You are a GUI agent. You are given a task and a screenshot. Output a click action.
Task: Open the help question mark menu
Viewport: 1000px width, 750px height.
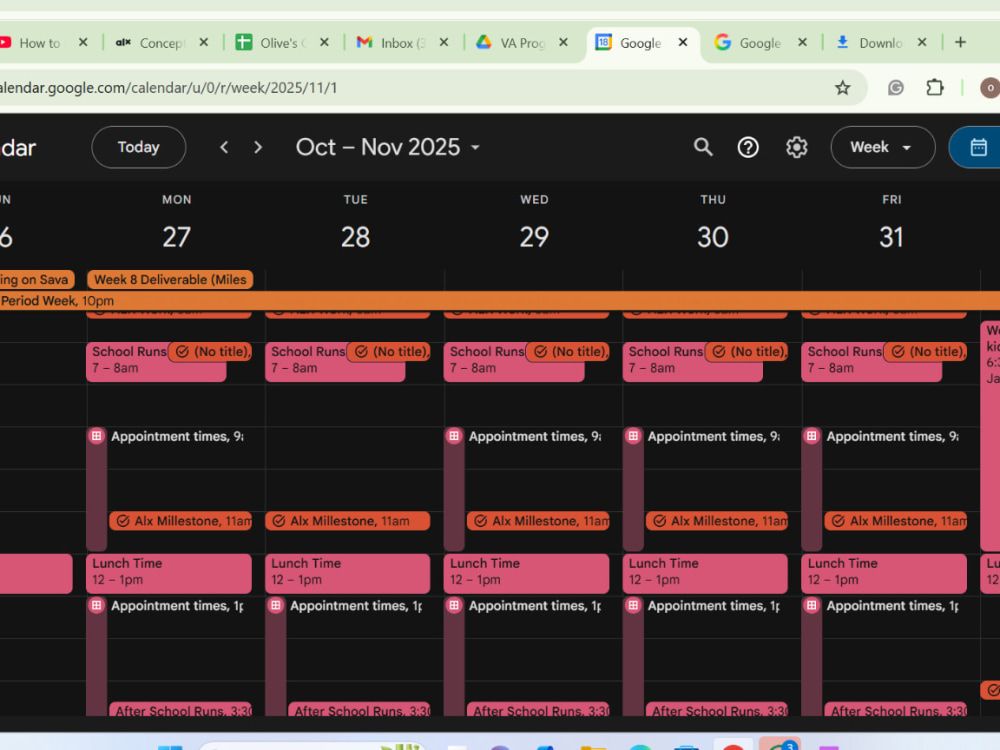pyautogui.click(x=748, y=147)
